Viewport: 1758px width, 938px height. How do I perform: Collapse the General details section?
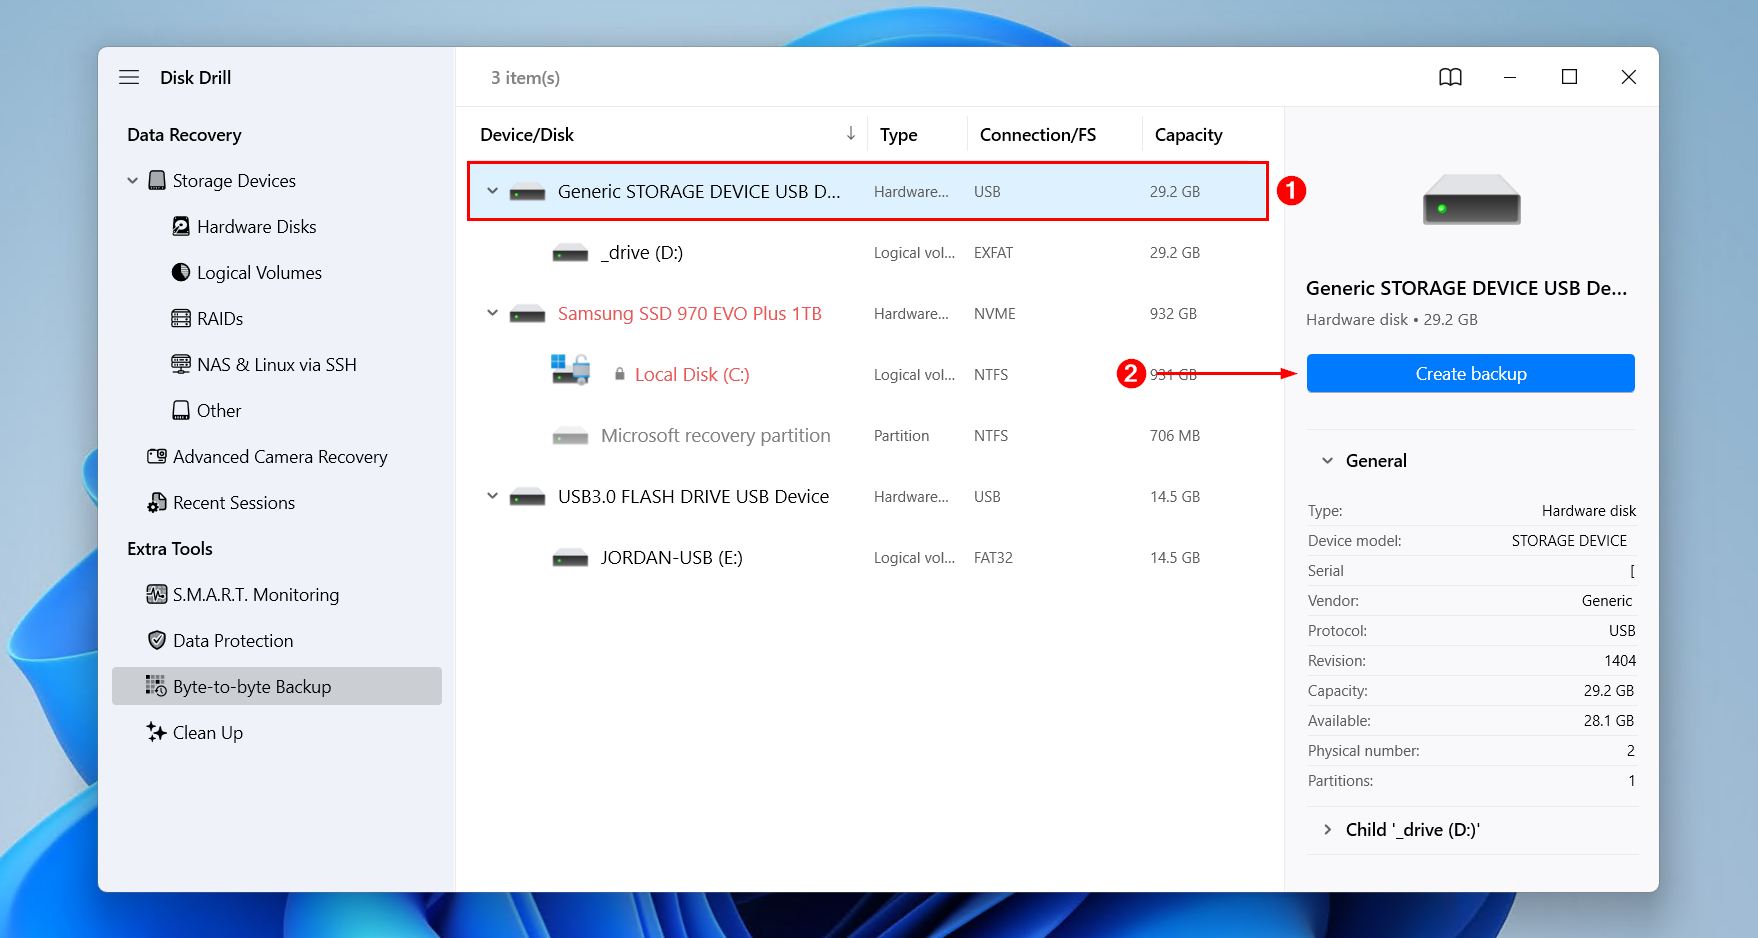pos(1327,460)
